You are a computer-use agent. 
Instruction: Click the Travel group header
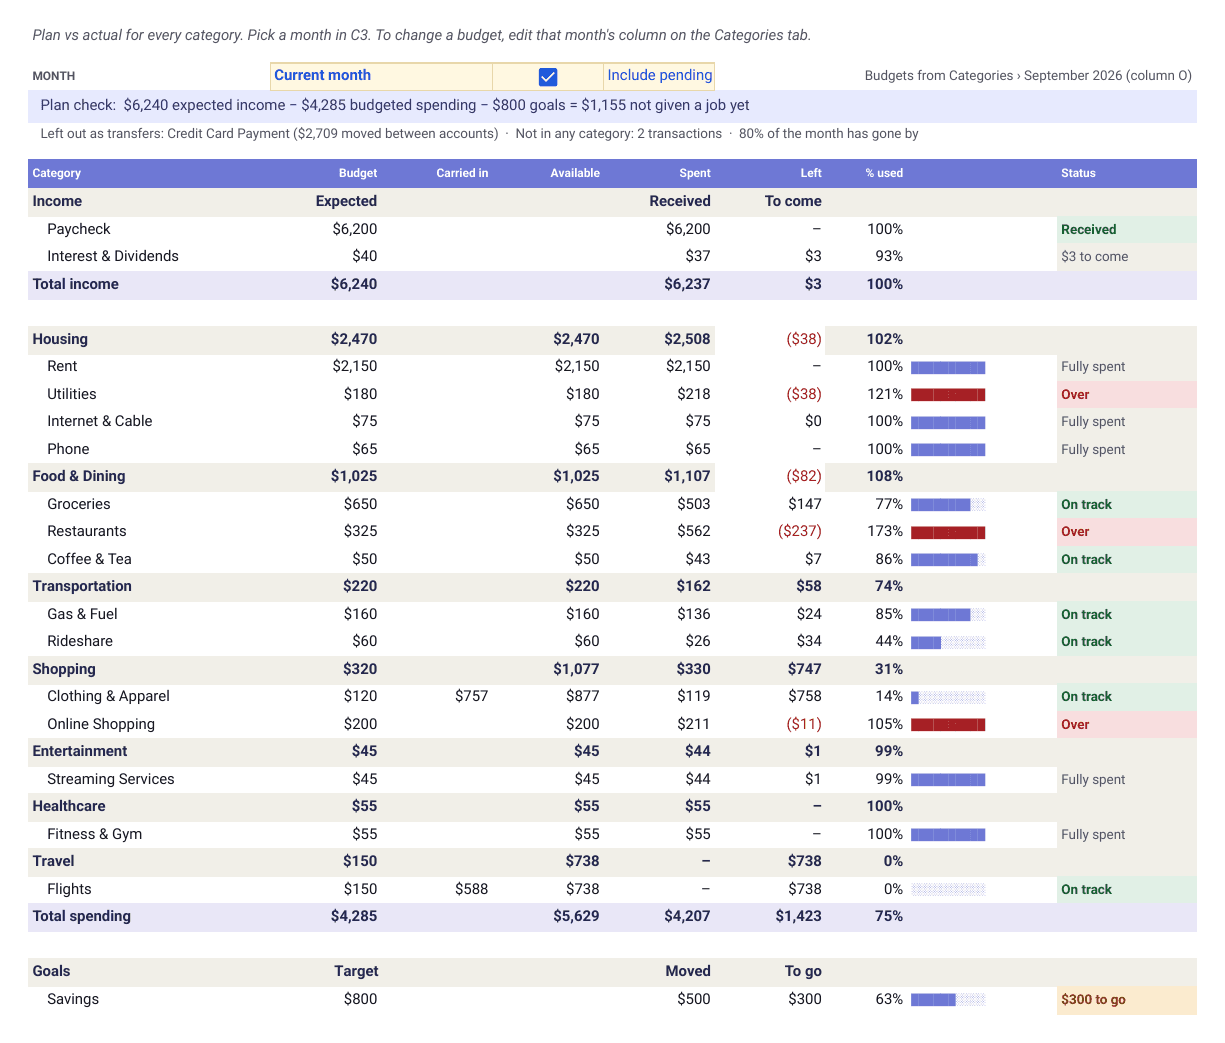(53, 861)
